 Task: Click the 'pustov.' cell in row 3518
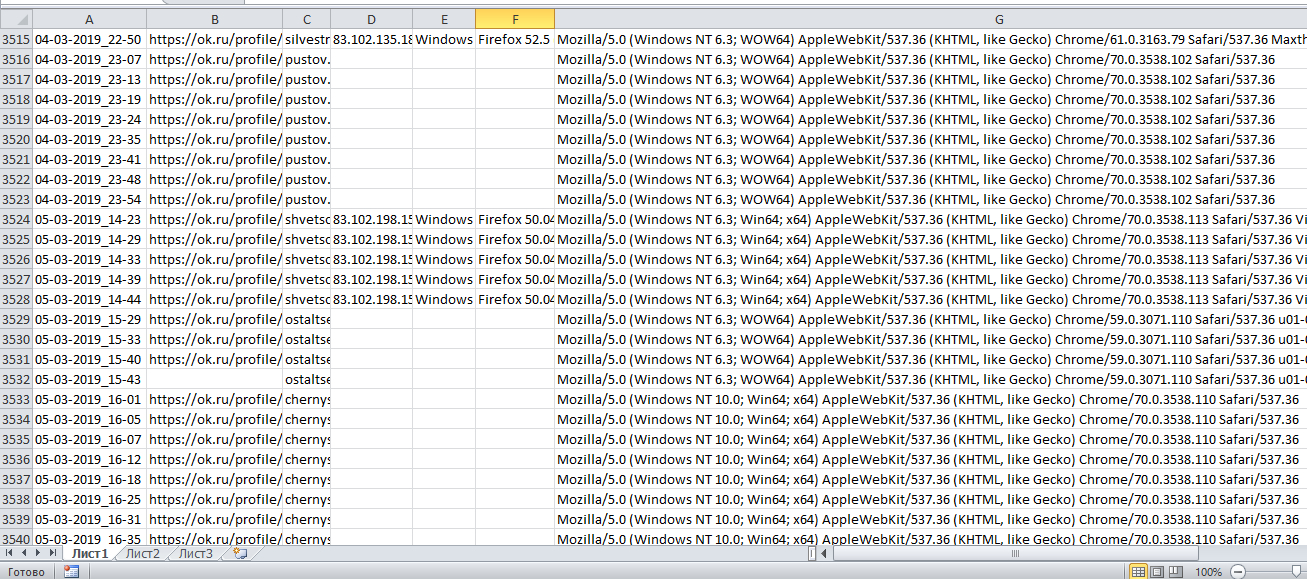[x=306, y=99]
